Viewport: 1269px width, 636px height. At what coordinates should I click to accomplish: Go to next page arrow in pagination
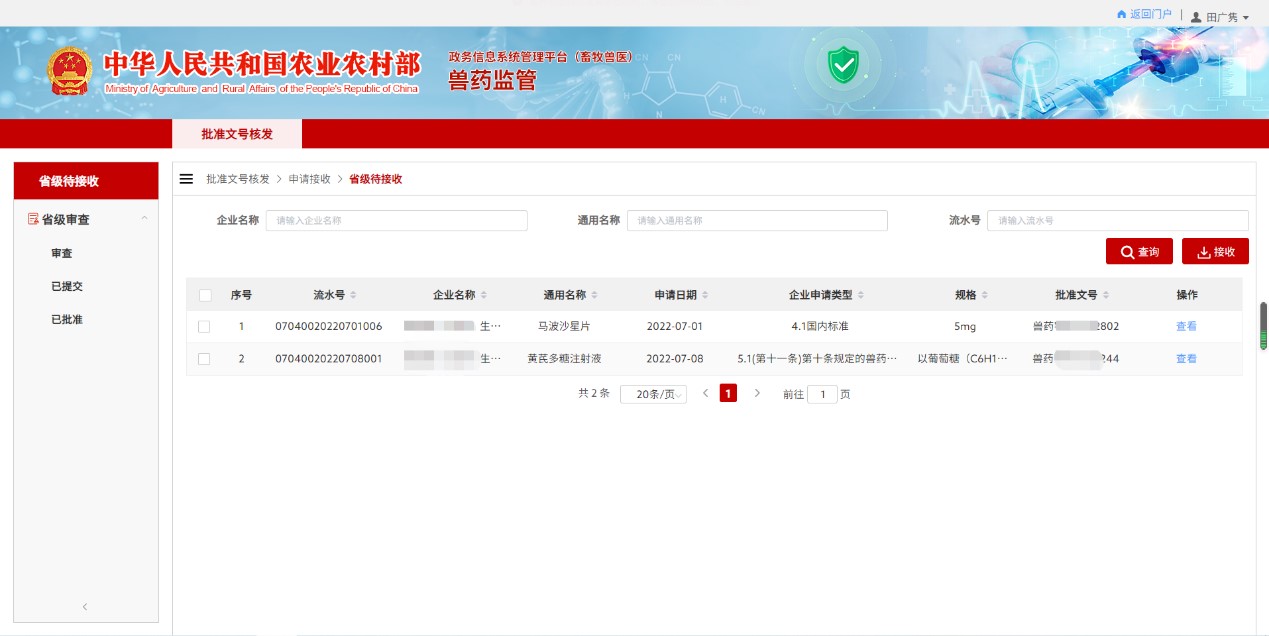click(757, 394)
